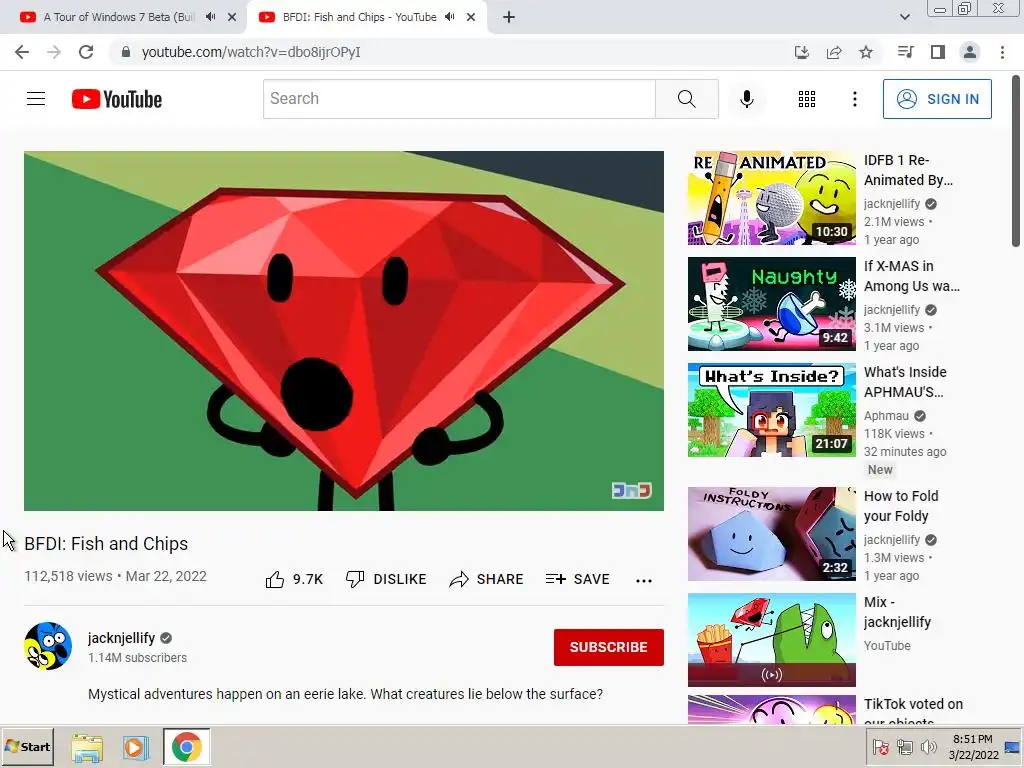Image resolution: width=1024 pixels, height=768 pixels.
Task: Open more actions ellipsis under video
Action: tap(644, 581)
